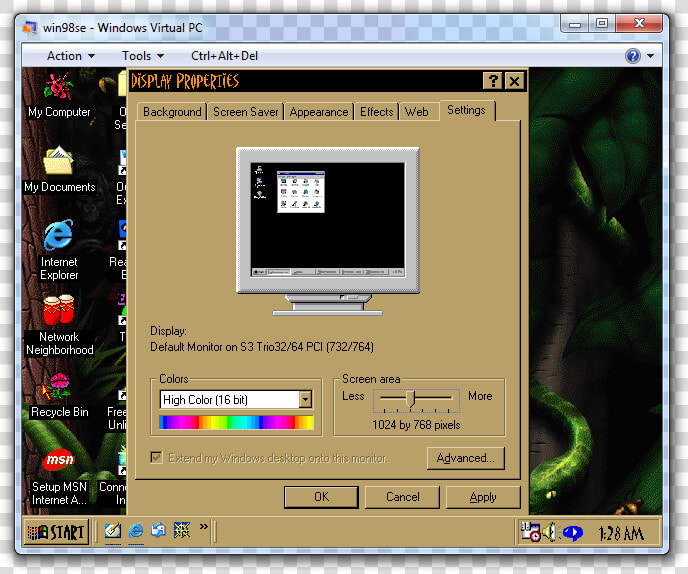
Task: Close the Display Properties dialog
Action: tap(514, 81)
